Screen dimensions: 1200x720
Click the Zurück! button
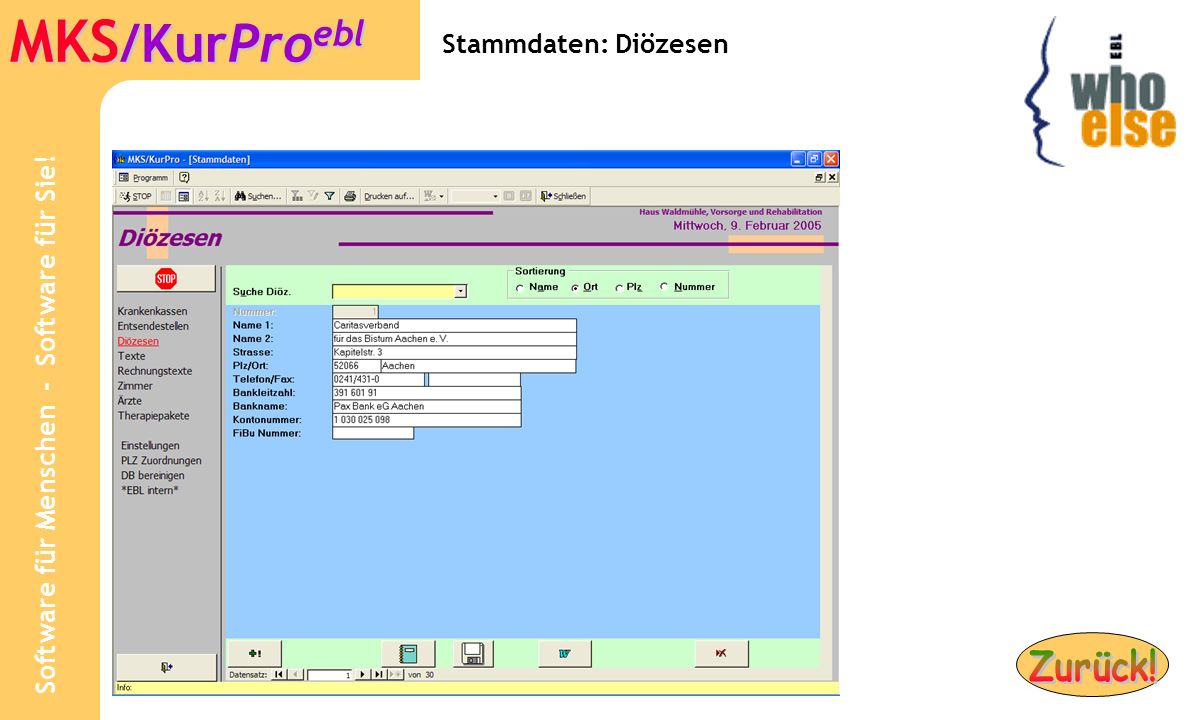(1092, 664)
